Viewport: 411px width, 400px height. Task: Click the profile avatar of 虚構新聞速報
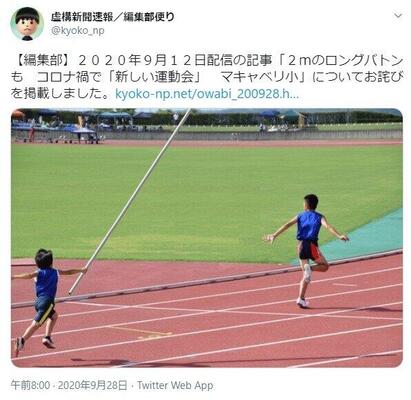click(27, 23)
